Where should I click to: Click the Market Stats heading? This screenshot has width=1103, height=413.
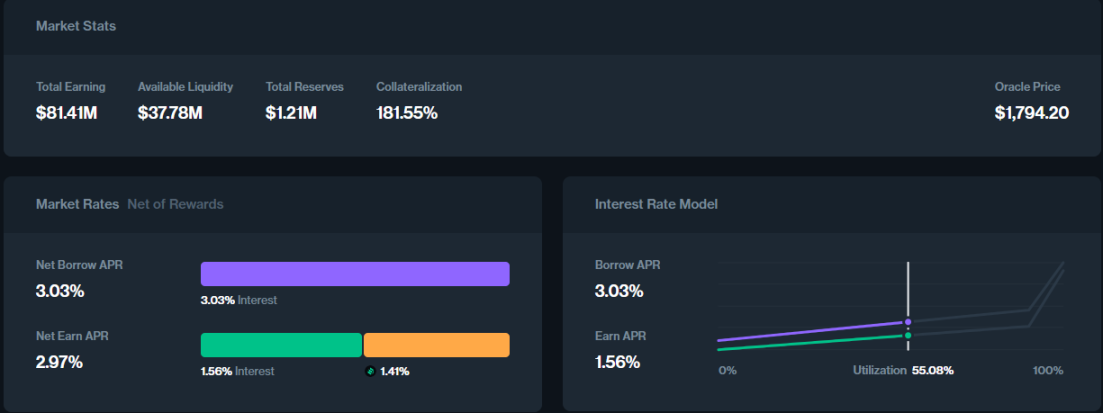click(76, 26)
